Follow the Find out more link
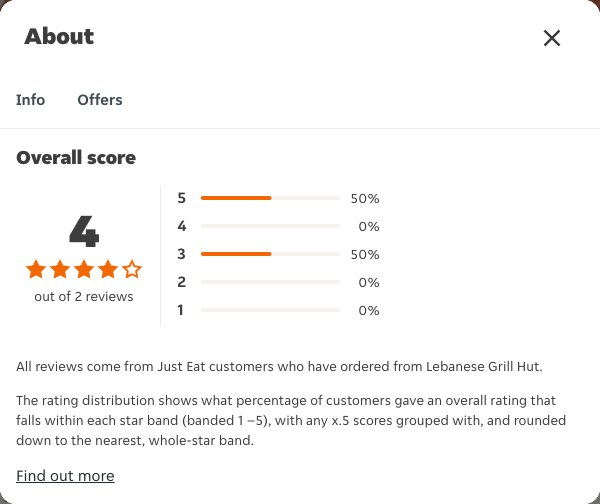 pyautogui.click(x=65, y=476)
